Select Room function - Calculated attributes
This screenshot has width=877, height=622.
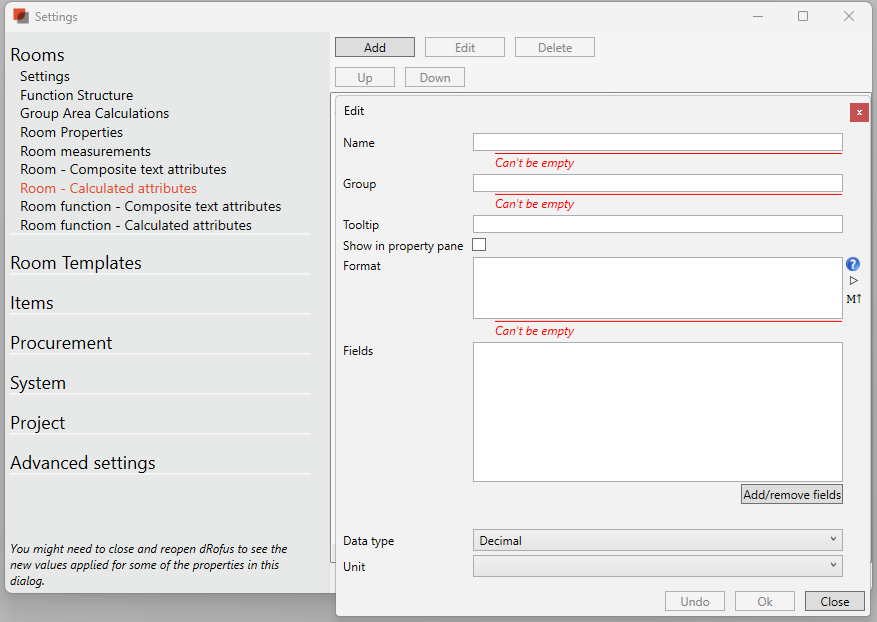pos(136,225)
